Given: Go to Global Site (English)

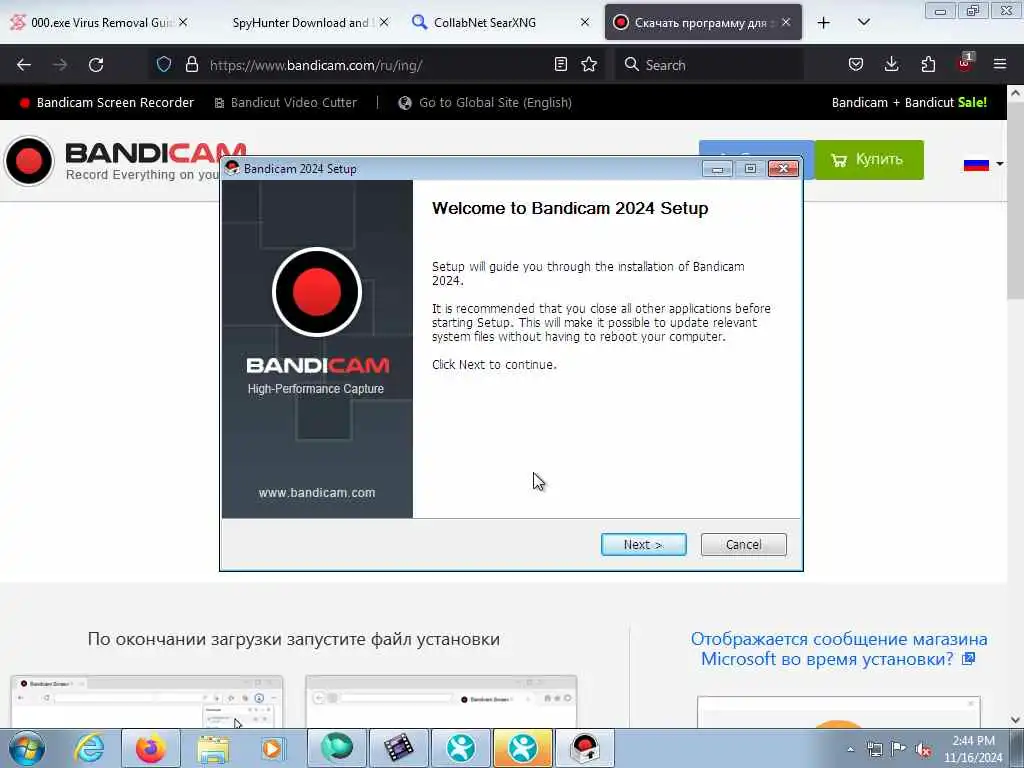Looking at the screenshot, I should [485, 103].
